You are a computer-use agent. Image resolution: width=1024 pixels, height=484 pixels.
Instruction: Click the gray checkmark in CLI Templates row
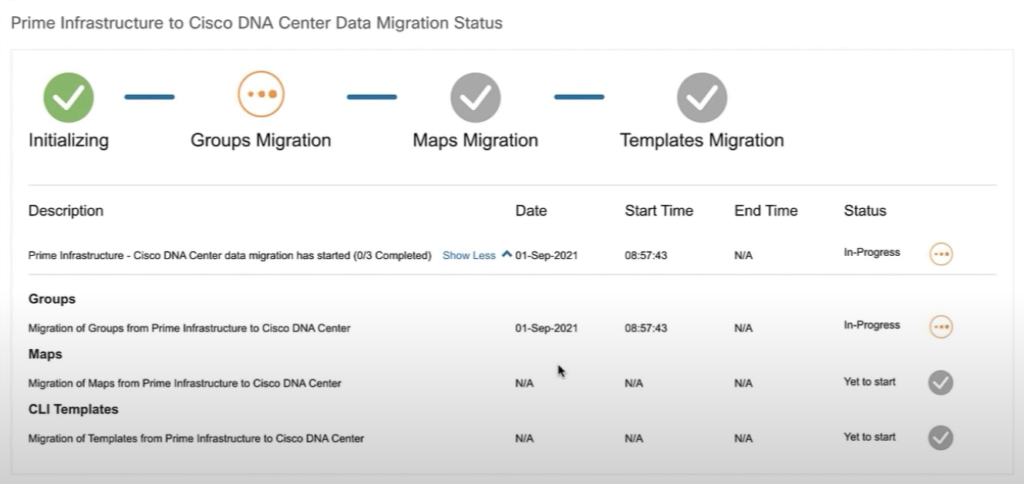tap(940, 438)
